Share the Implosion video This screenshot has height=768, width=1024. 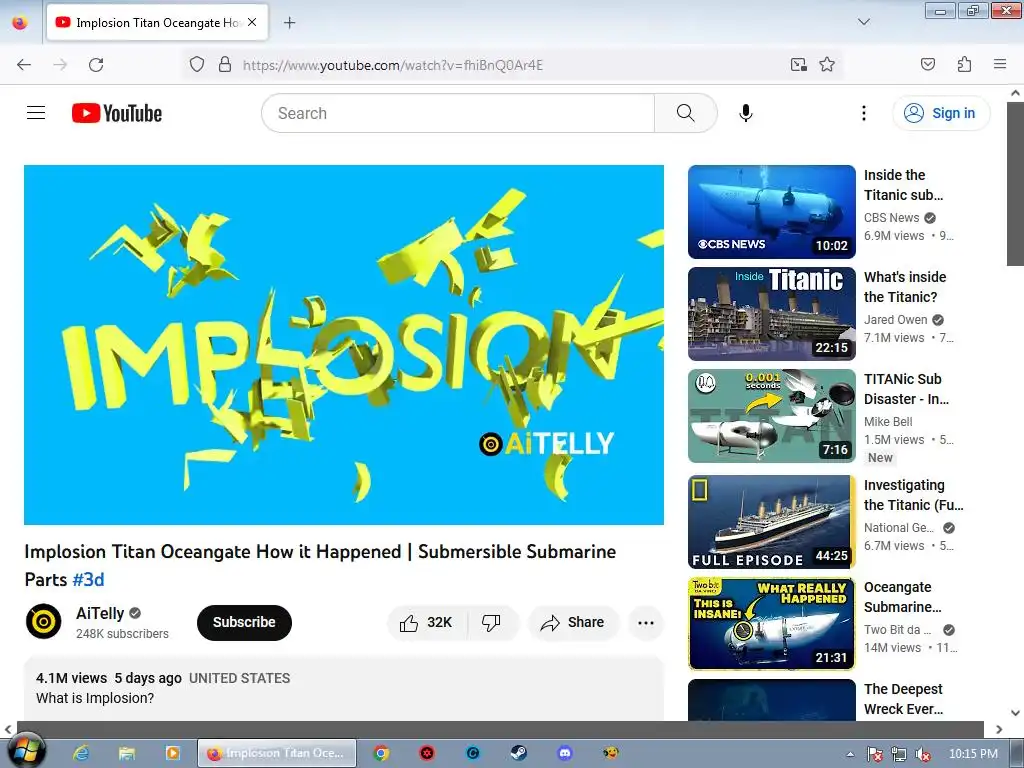[573, 622]
